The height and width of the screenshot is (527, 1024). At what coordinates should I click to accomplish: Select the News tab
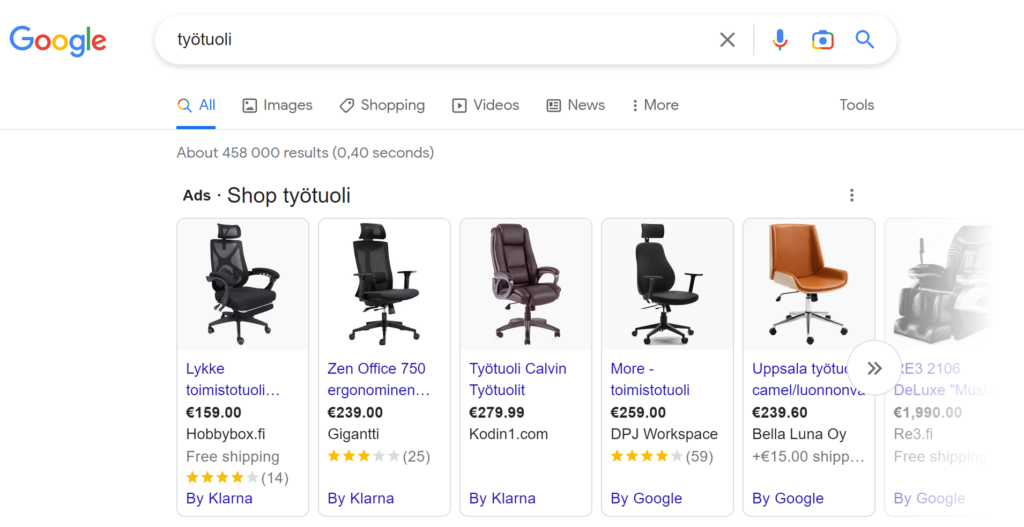coord(576,105)
